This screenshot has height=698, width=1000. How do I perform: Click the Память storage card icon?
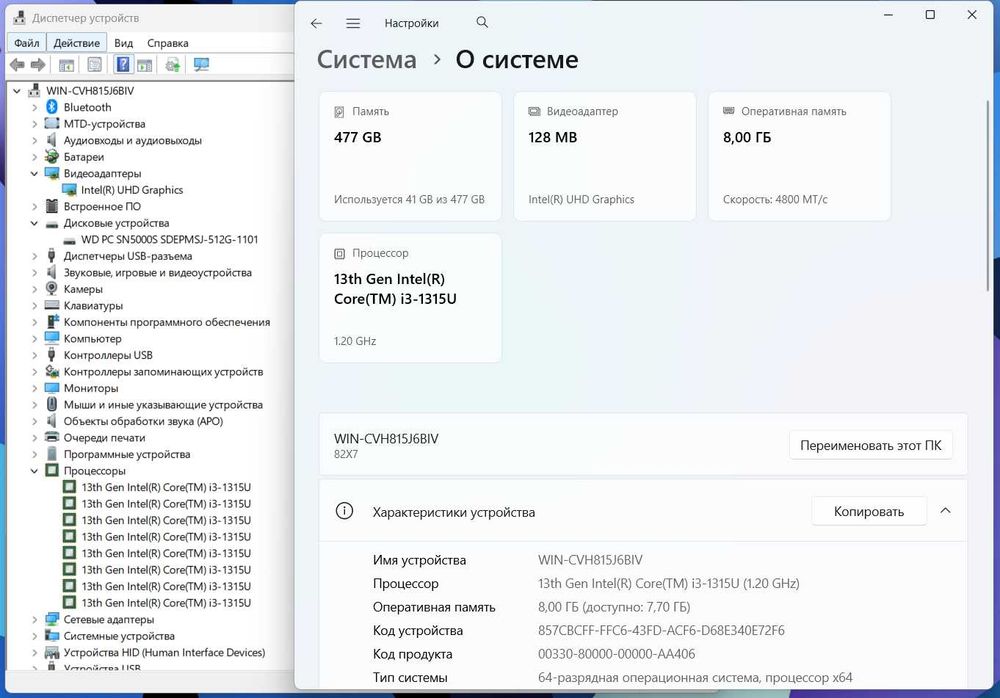coord(339,112)
